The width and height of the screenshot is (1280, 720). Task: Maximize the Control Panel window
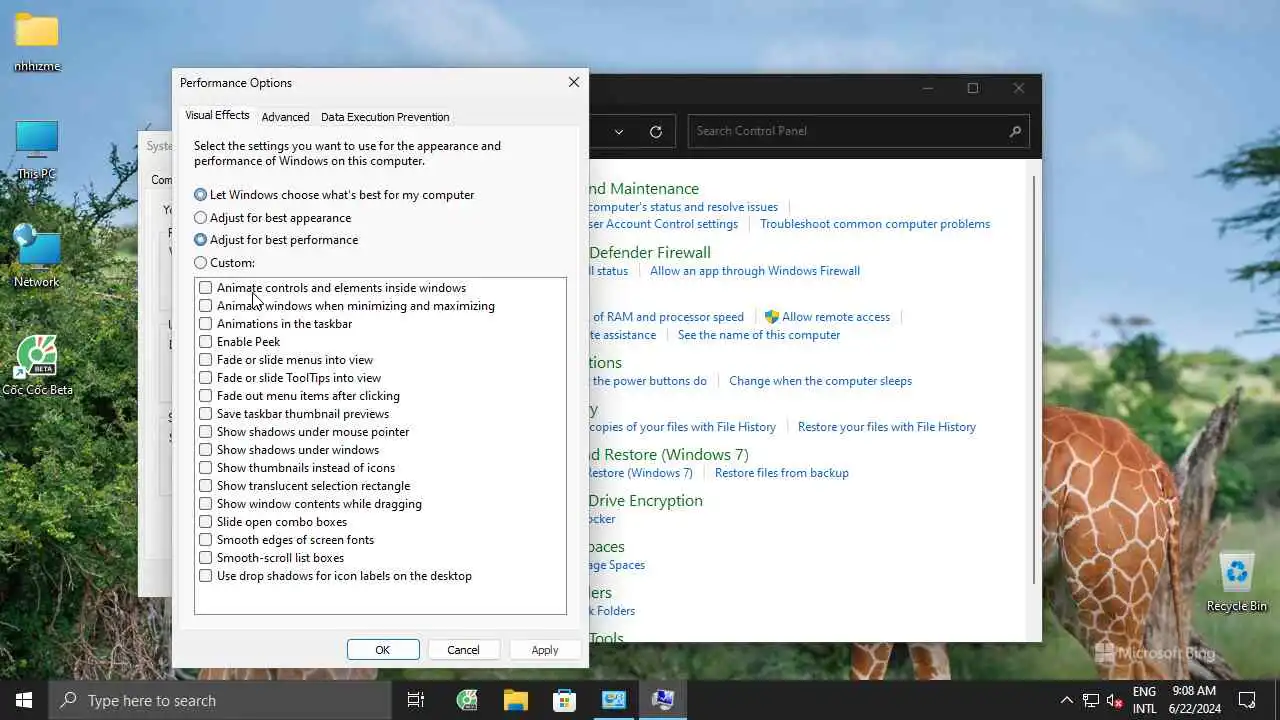(972, 88)
